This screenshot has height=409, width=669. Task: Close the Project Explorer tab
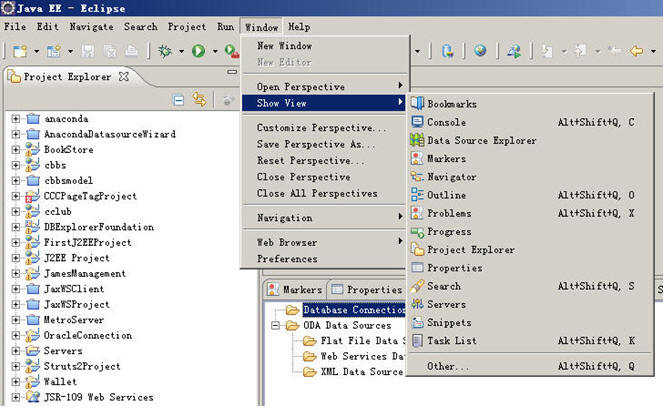(x=124, y=76)
